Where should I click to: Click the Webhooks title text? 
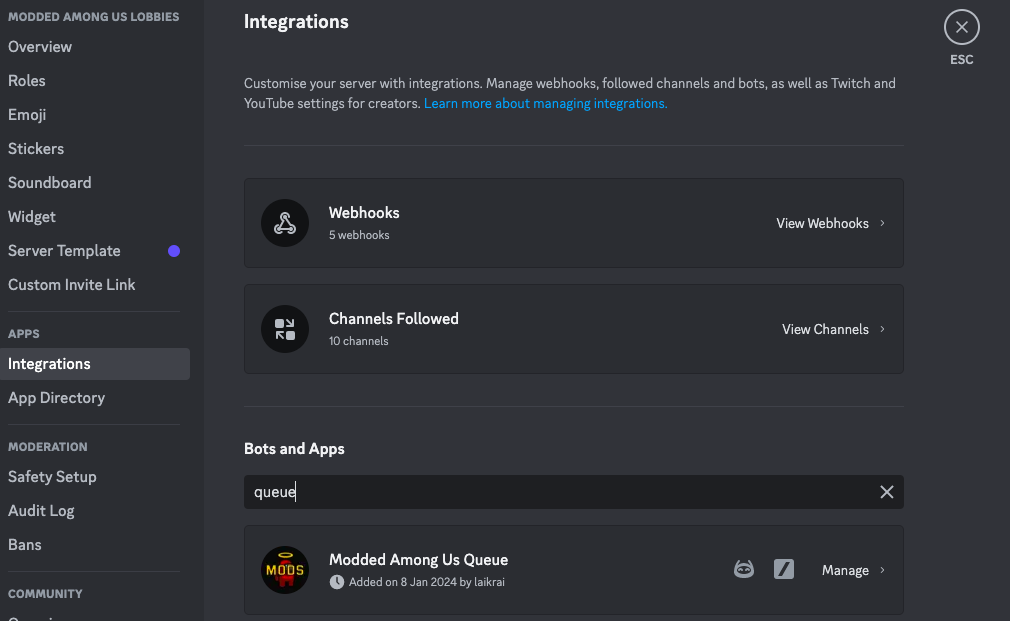364,213
